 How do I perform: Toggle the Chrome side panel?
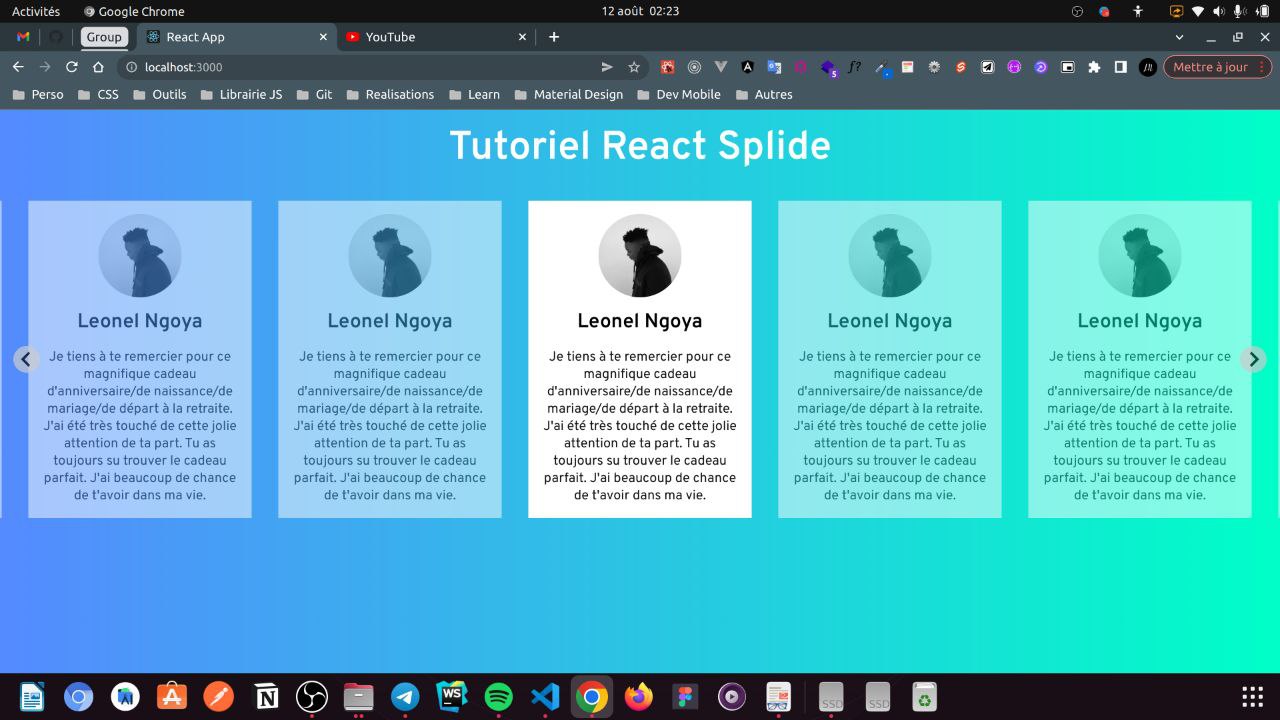(1121, 67)
